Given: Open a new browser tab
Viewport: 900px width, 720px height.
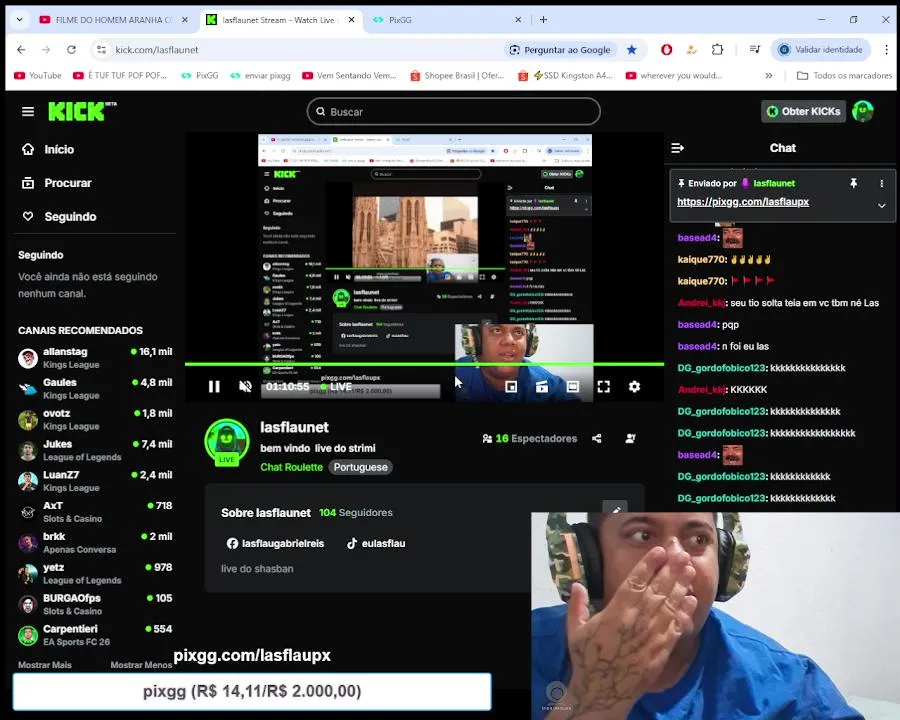Looking at the screenshot, I should (543, 20).
